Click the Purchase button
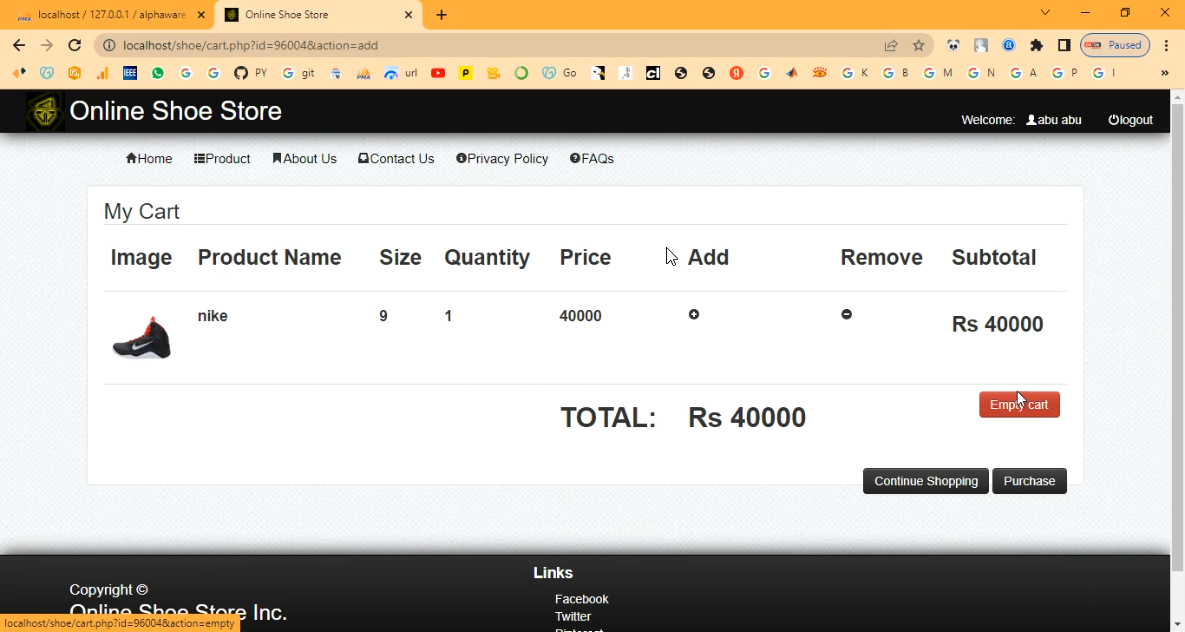 pos(1029,481)
